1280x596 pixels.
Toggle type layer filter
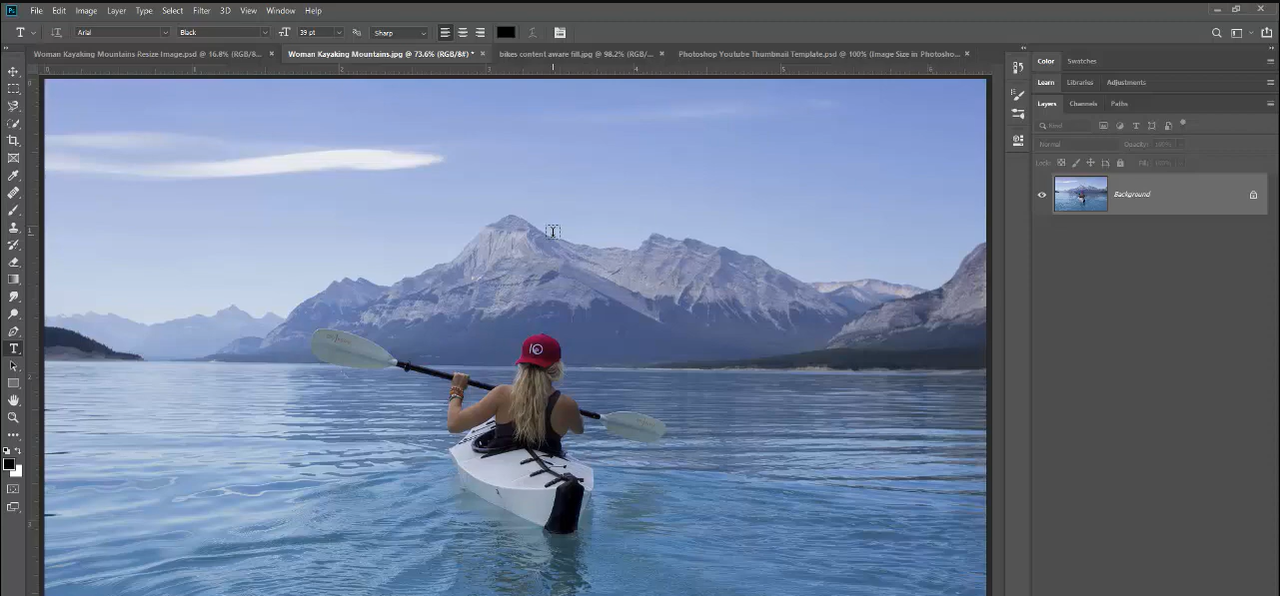pyautogui.click(x=1136, y=126)
